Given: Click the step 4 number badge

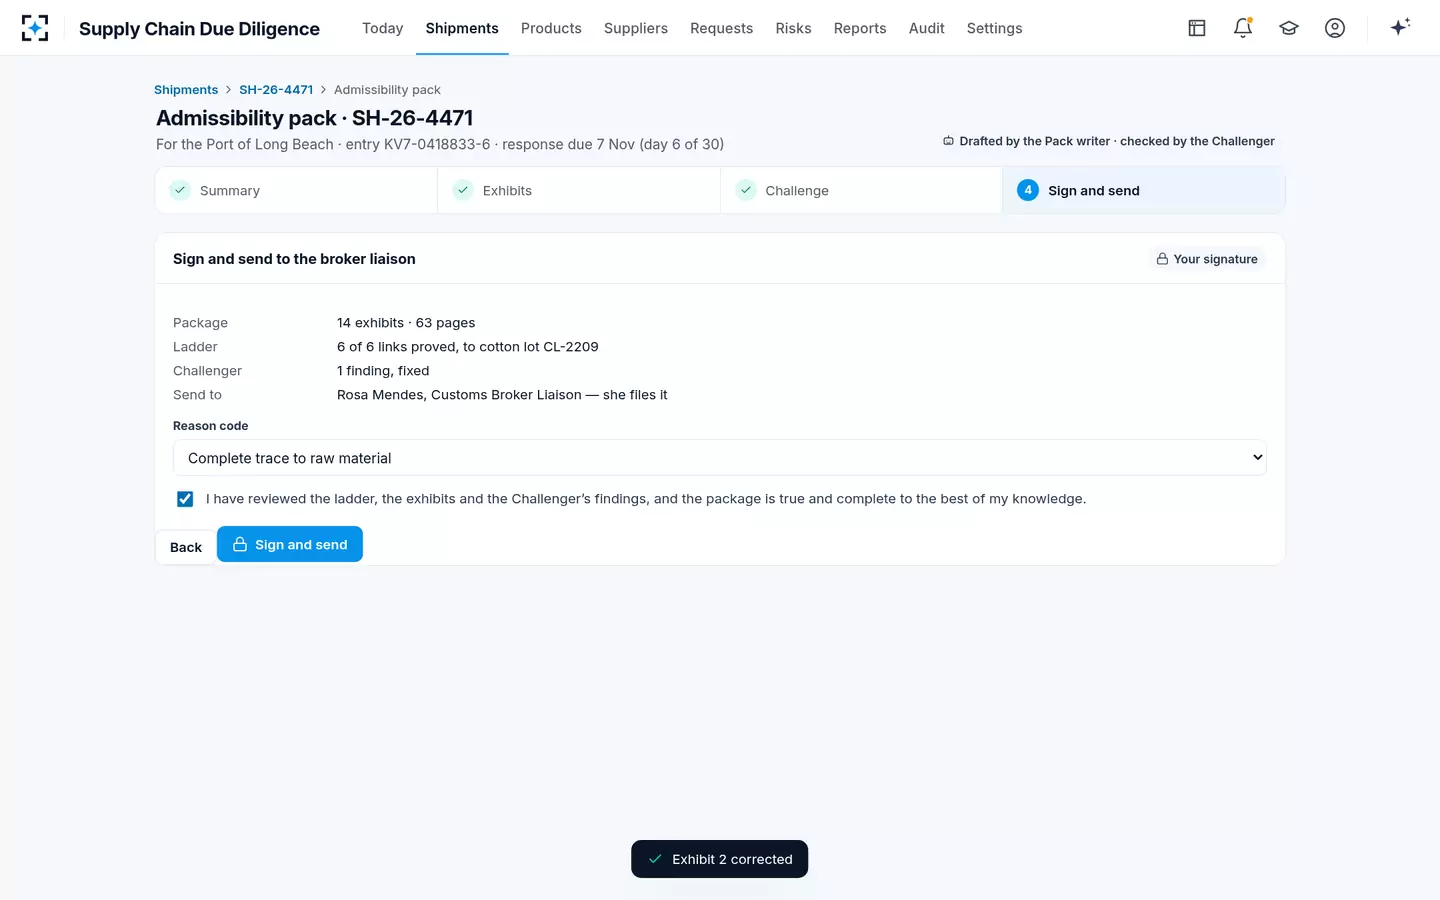Looking at the screenshot, I should pyautogui.click(x=1028, y=190).
